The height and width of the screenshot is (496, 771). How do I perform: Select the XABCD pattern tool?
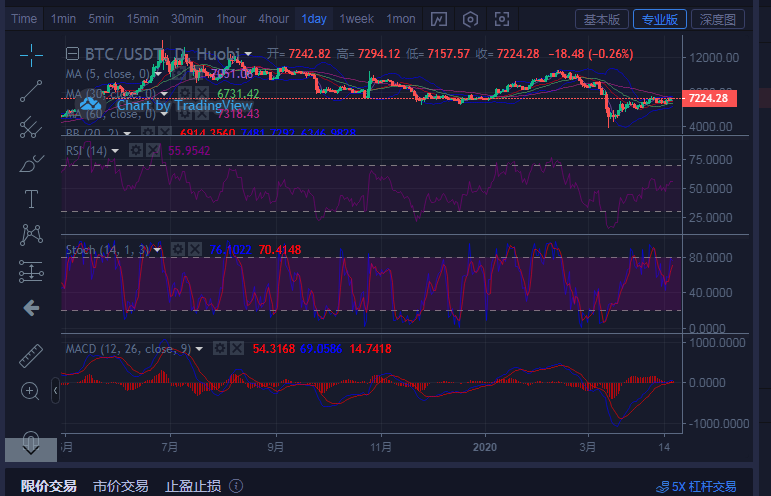[31, 234]
